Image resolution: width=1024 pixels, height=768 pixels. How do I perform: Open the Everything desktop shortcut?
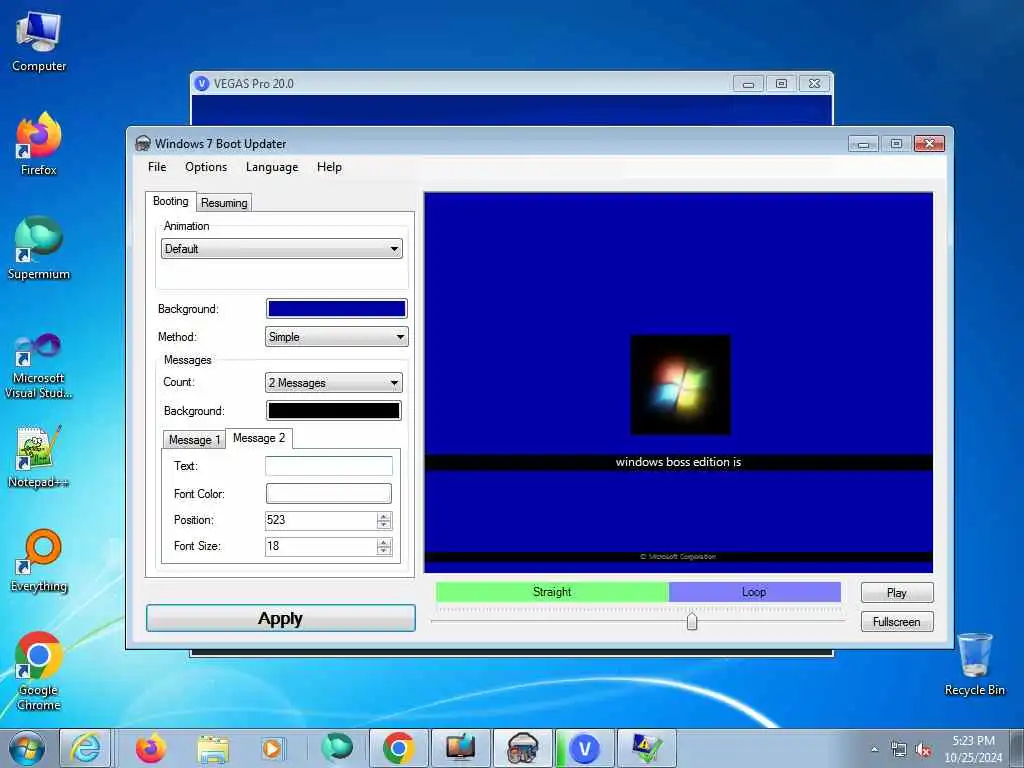tap(39, 560)
